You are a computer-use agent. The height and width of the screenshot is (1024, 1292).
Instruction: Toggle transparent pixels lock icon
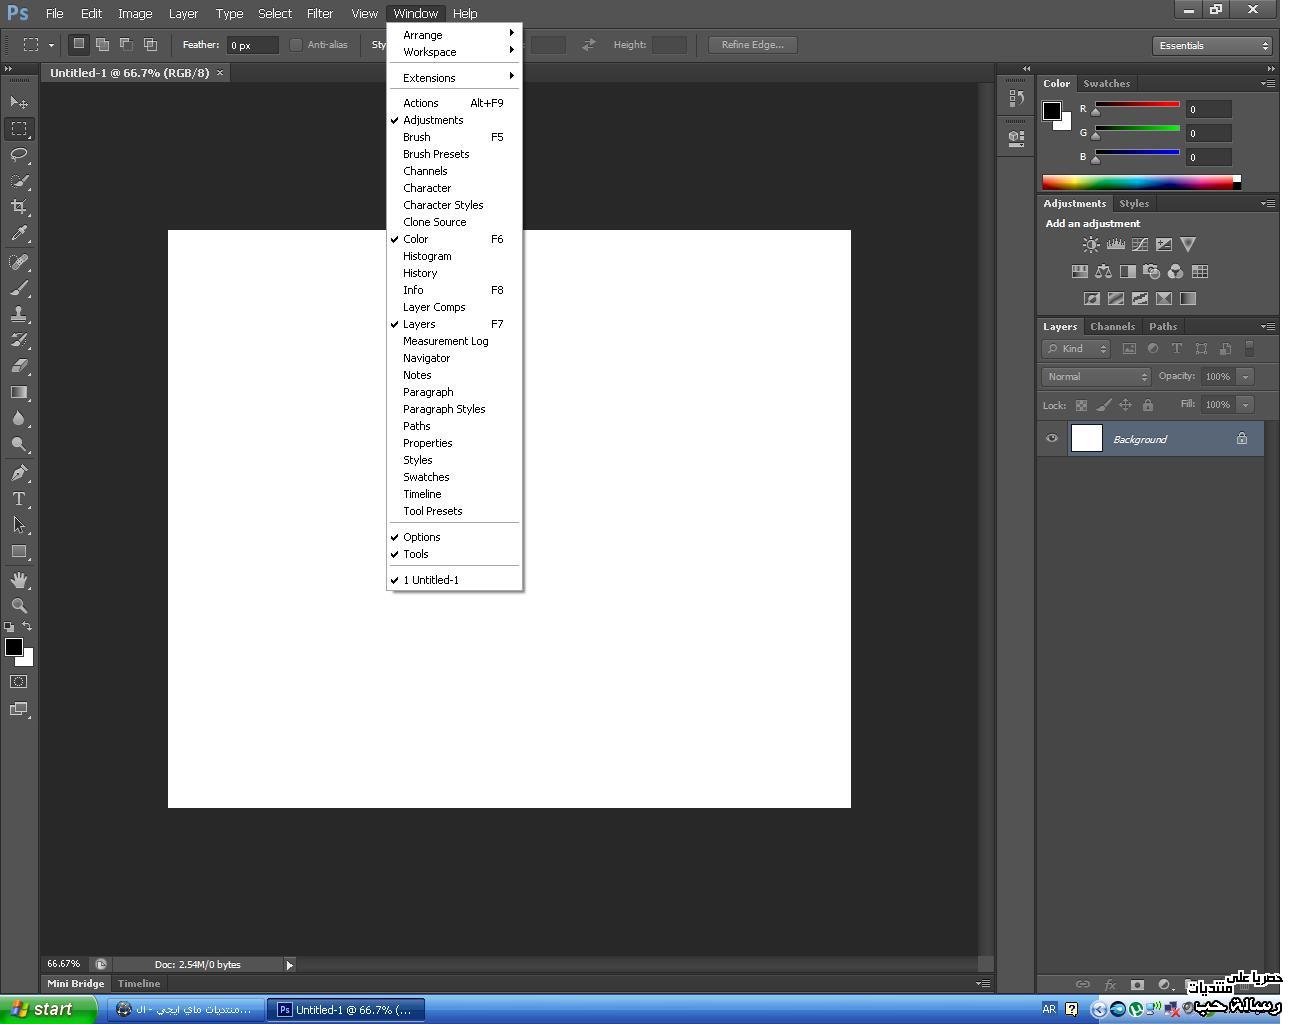click(1081, 406)
